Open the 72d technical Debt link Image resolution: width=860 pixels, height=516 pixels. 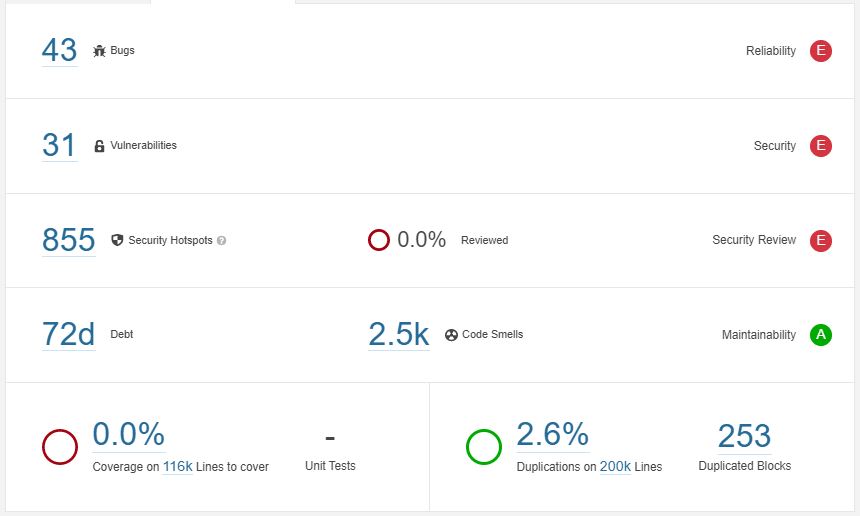pos(69,334)
